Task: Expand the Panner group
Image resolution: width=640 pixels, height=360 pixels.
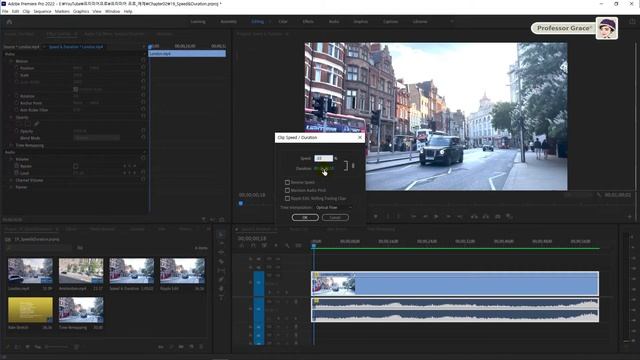Action: [11, 187]
